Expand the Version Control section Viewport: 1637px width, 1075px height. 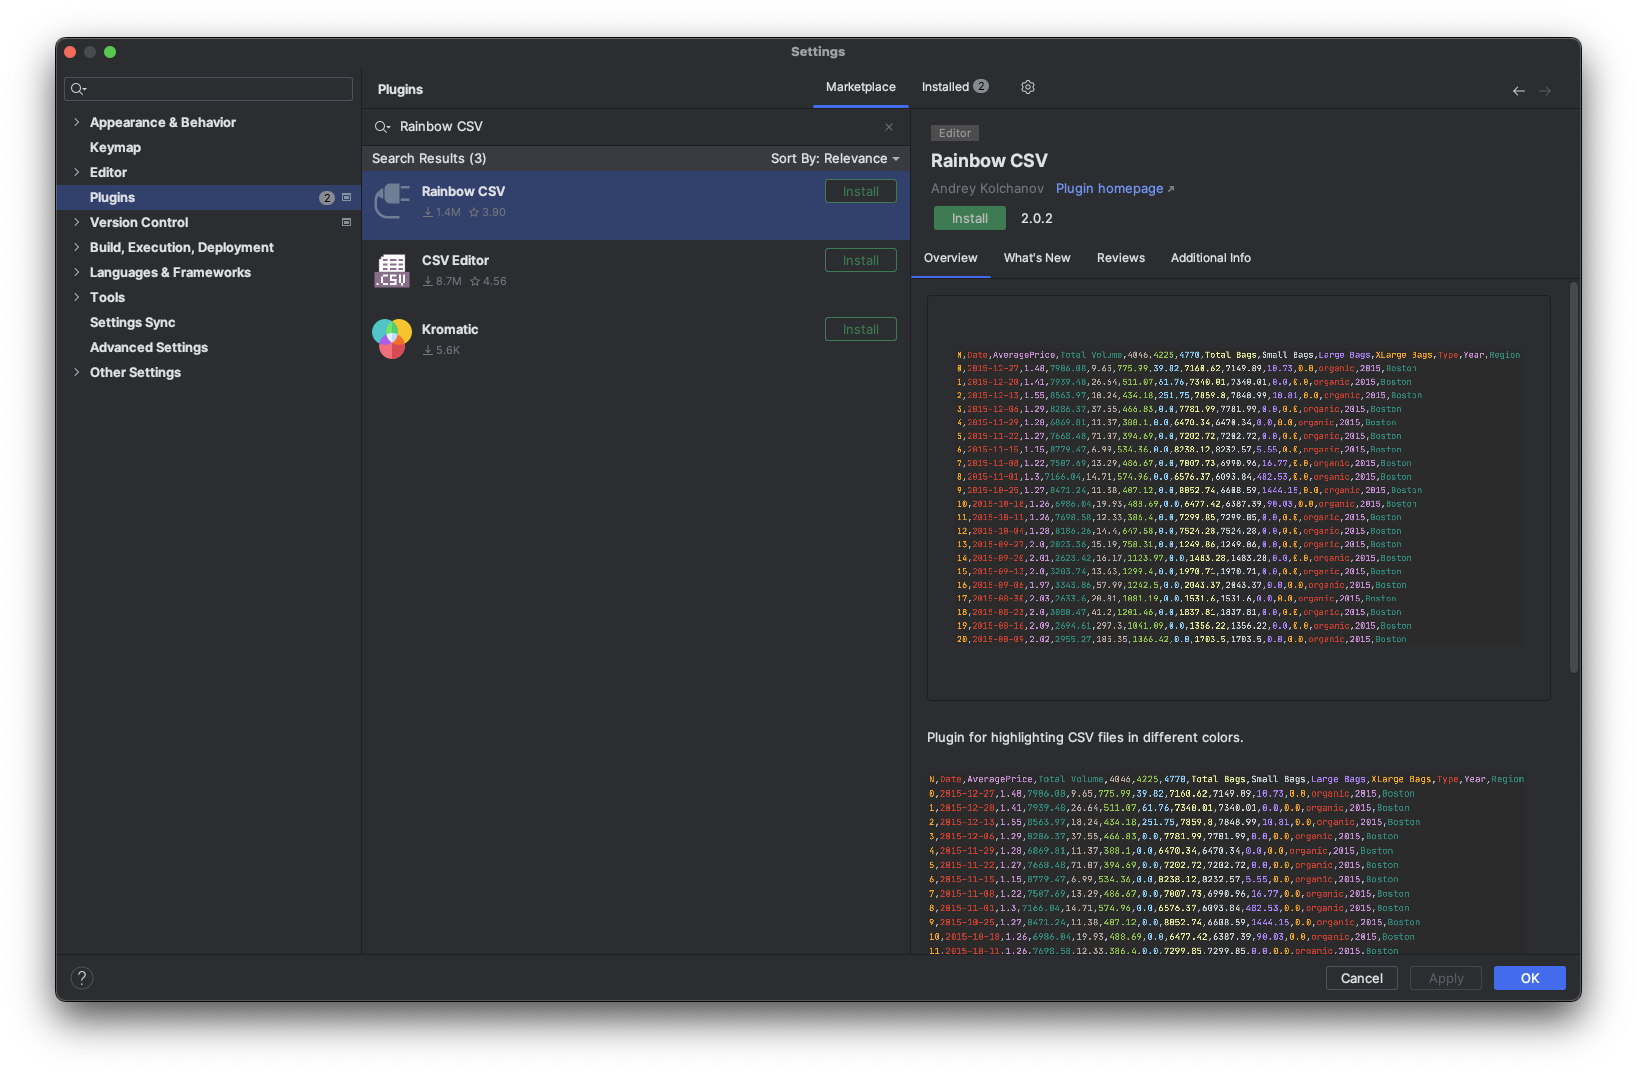[x=76, y=222]
